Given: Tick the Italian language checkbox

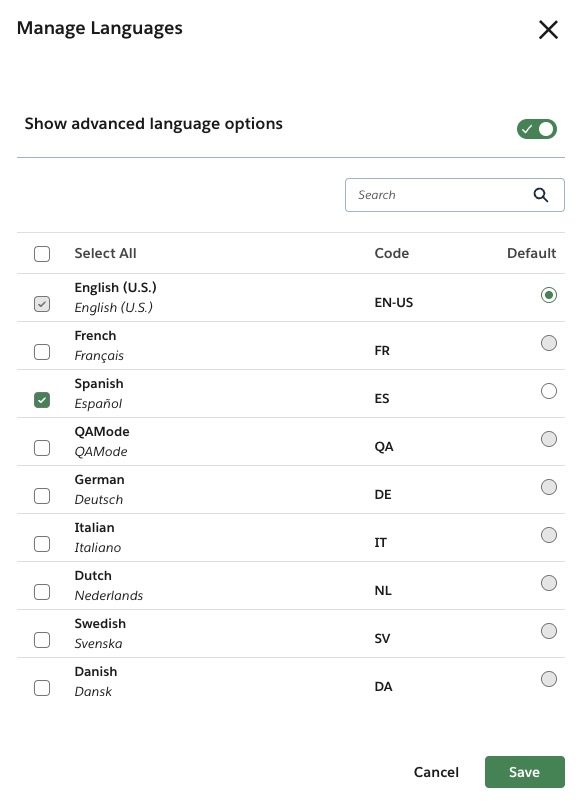Looking at the screenshot, I should 42,544.
